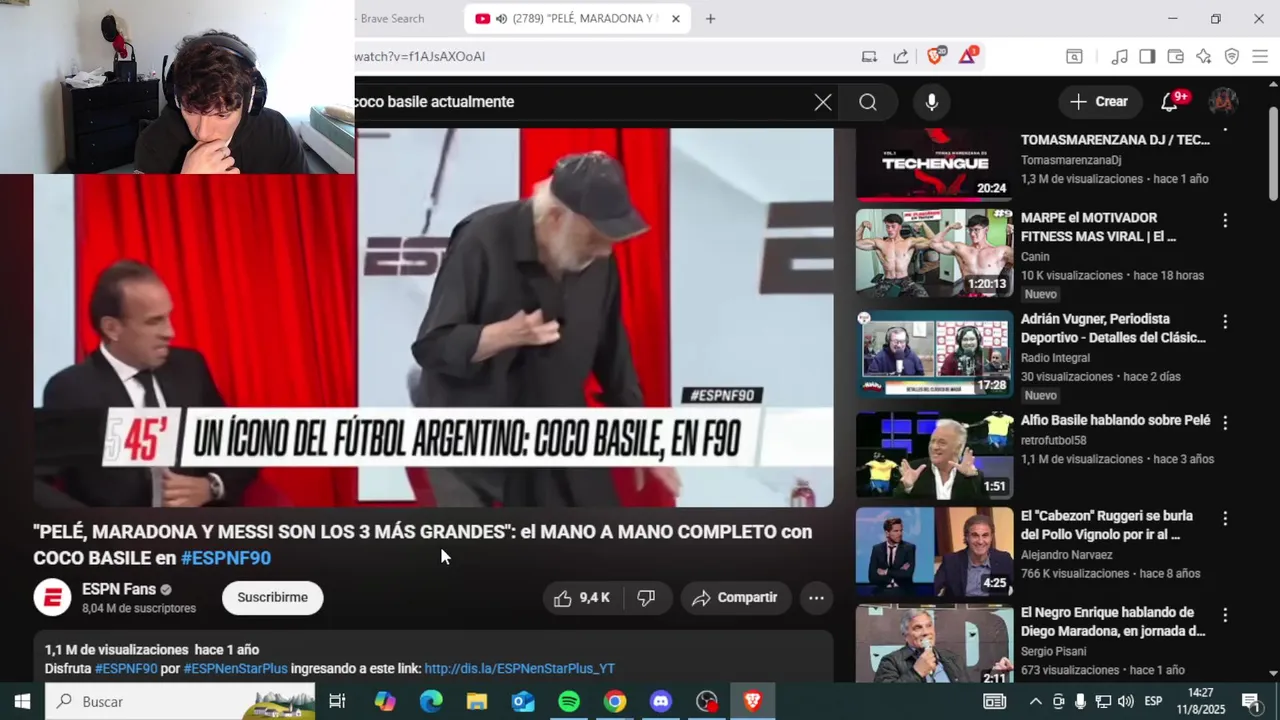Viewport: 1280px width, 720px height.
Task: Open the ESPN Fans channel name
Action: pyautogui.click(x=119, y=589)
